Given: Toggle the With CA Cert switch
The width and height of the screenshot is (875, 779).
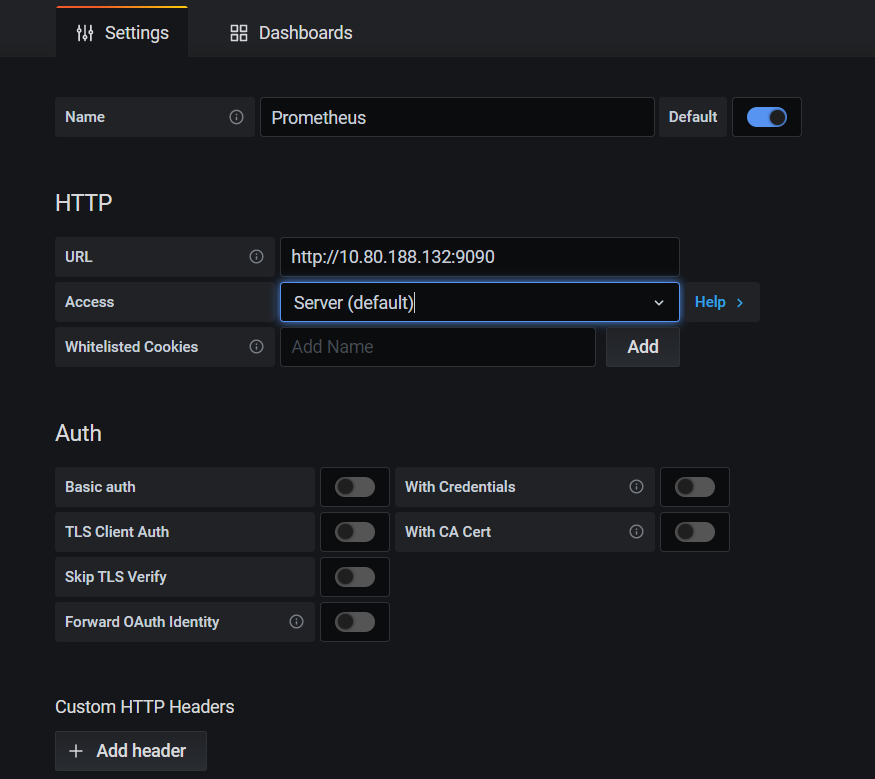Looking at the screenshot, I should tap(695, 532).
